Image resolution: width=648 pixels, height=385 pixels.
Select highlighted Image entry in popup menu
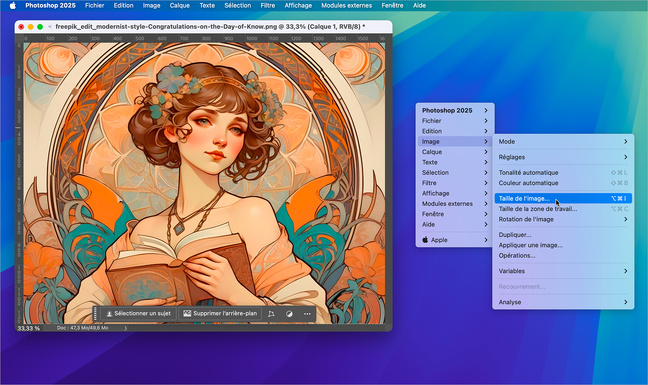tap(455, 141)
